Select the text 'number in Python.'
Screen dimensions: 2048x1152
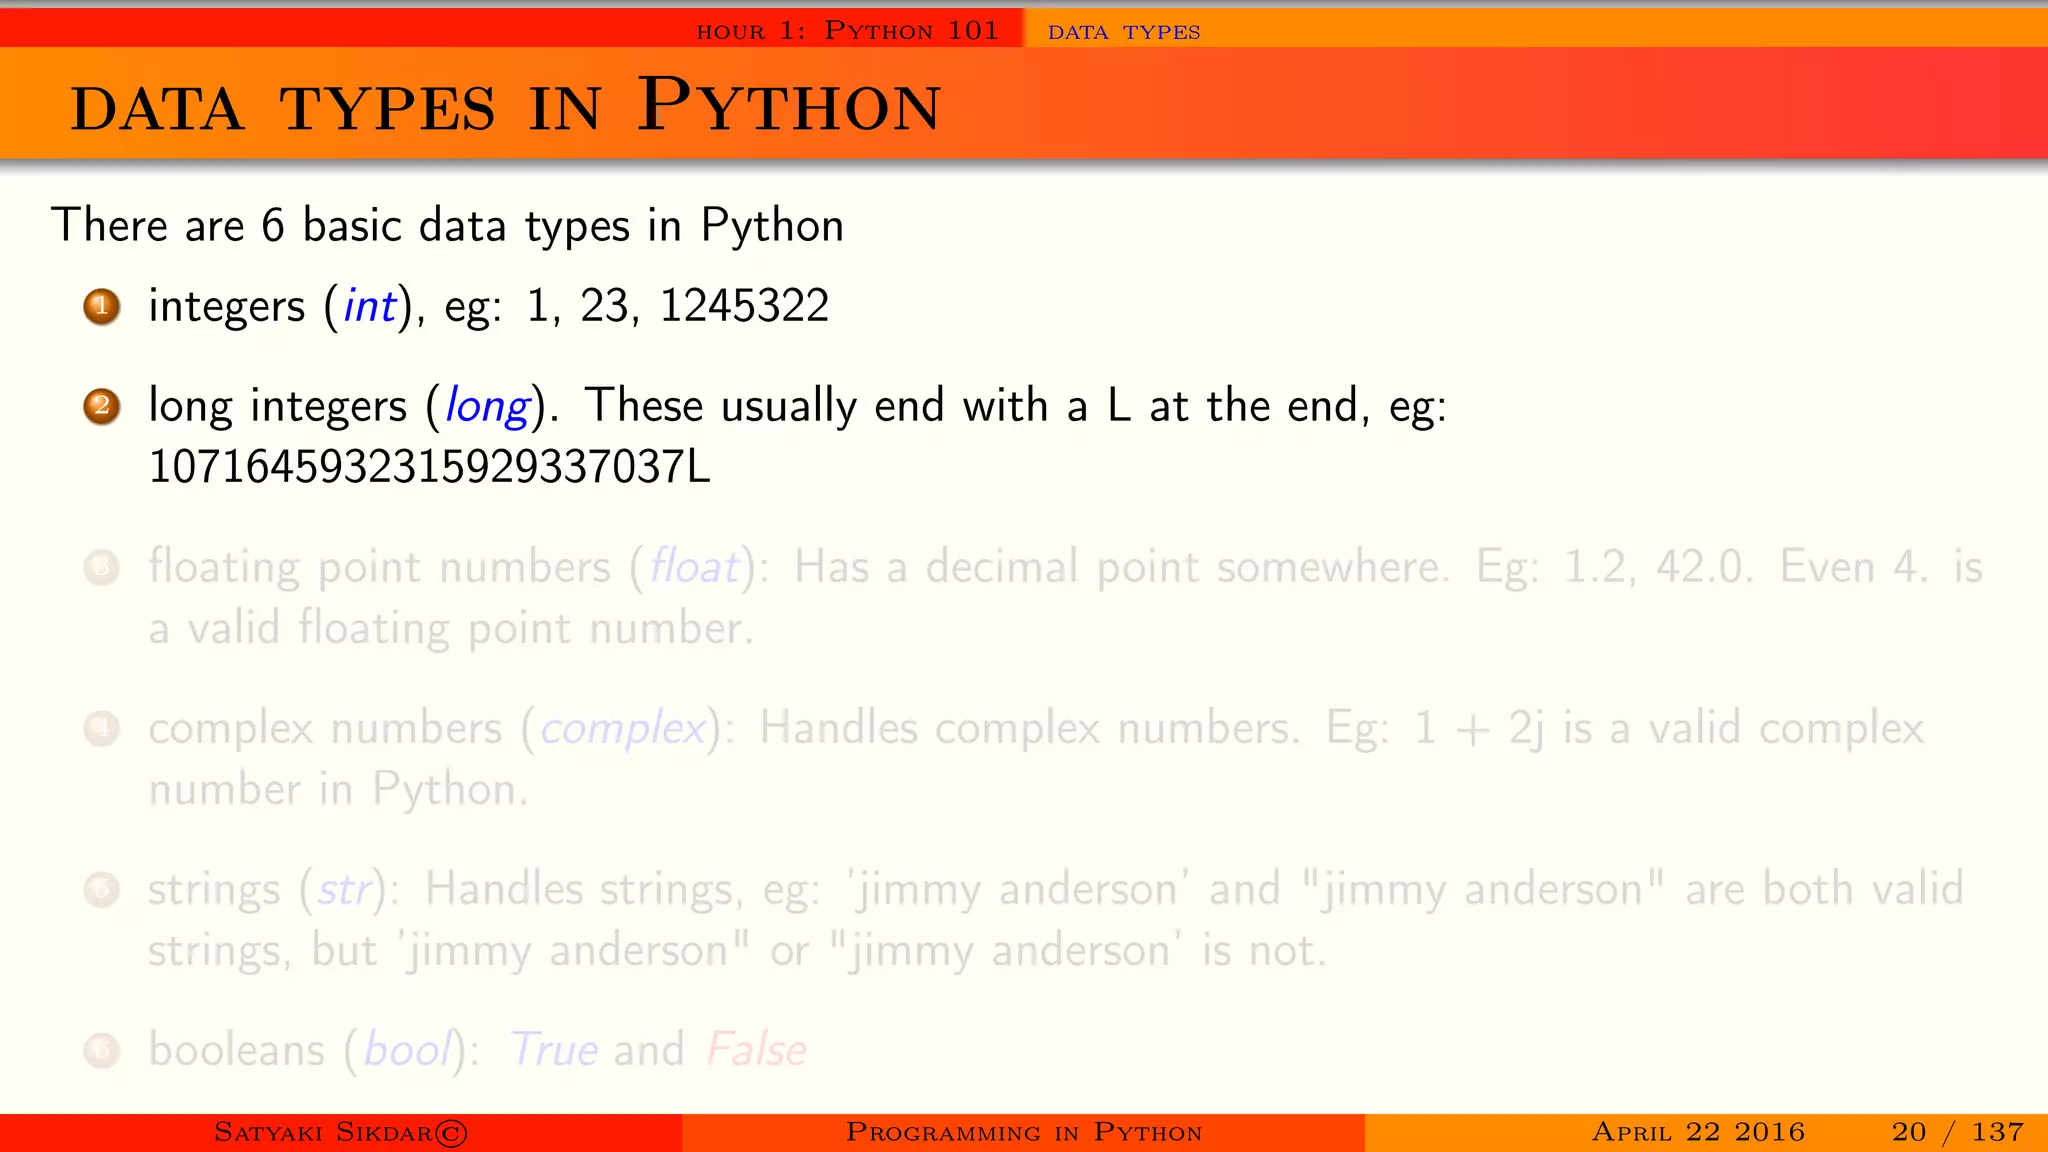point(338,790)
